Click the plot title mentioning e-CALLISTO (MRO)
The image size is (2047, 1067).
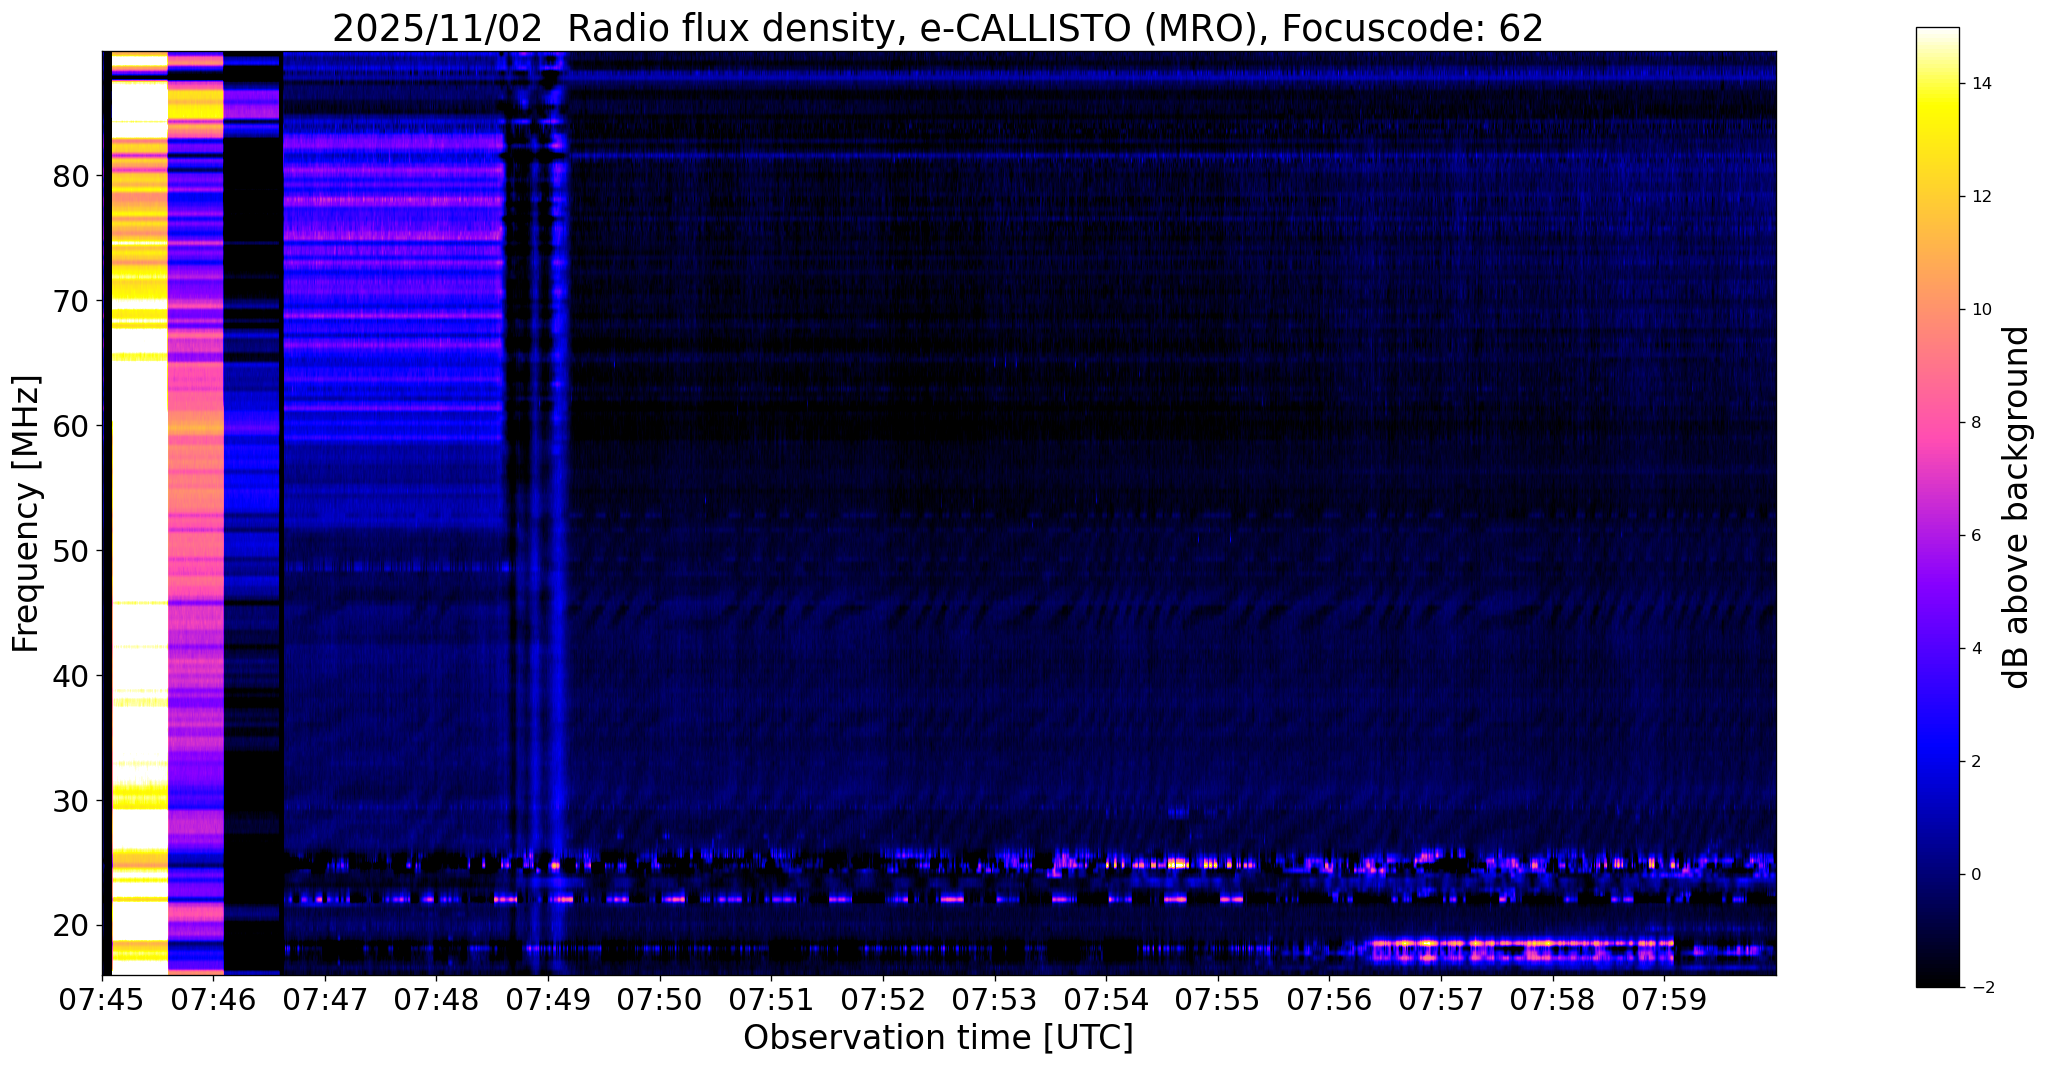tap(938, 28)
